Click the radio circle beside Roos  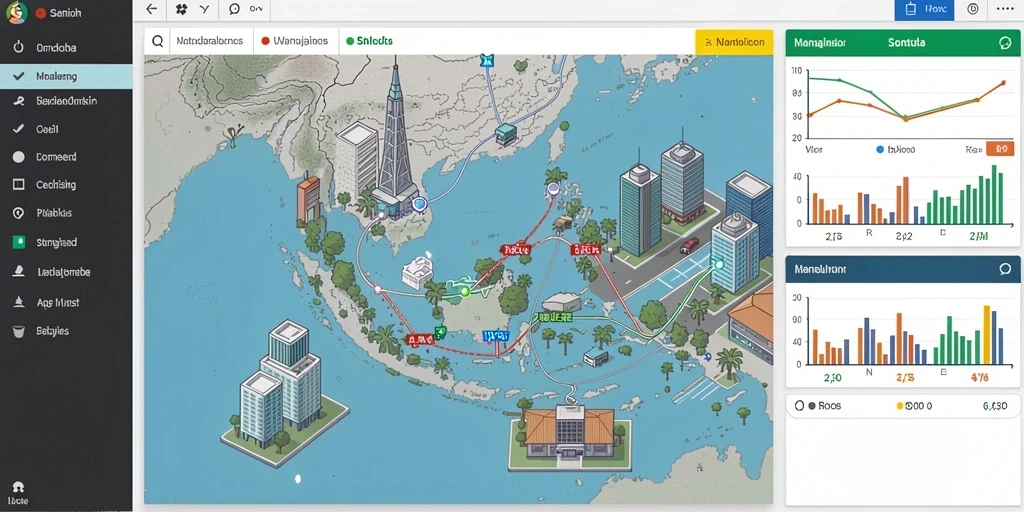799,406
